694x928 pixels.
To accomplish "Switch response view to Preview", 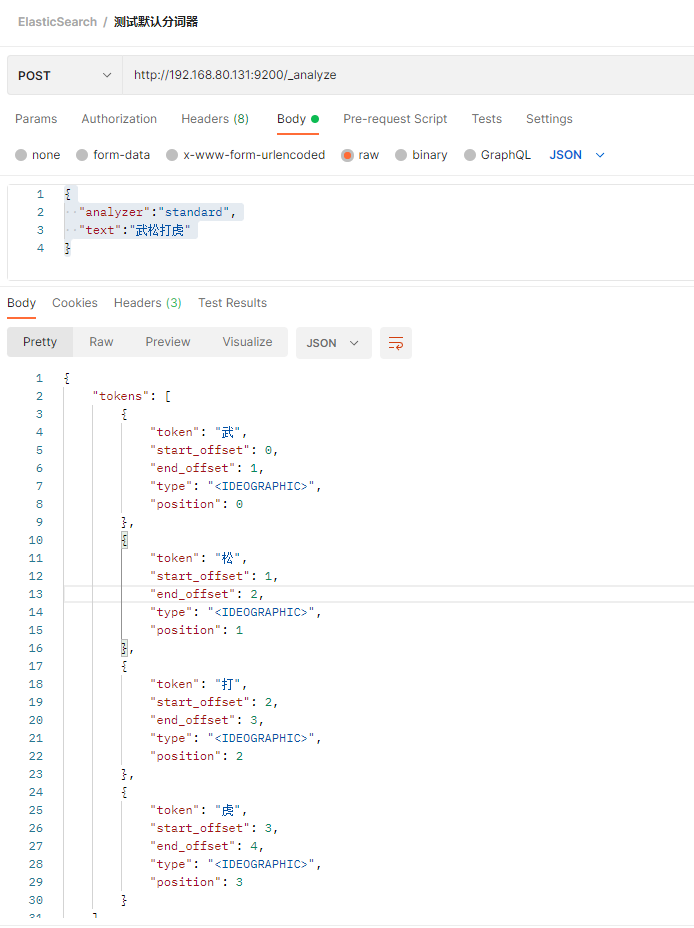I will point(168,342).
